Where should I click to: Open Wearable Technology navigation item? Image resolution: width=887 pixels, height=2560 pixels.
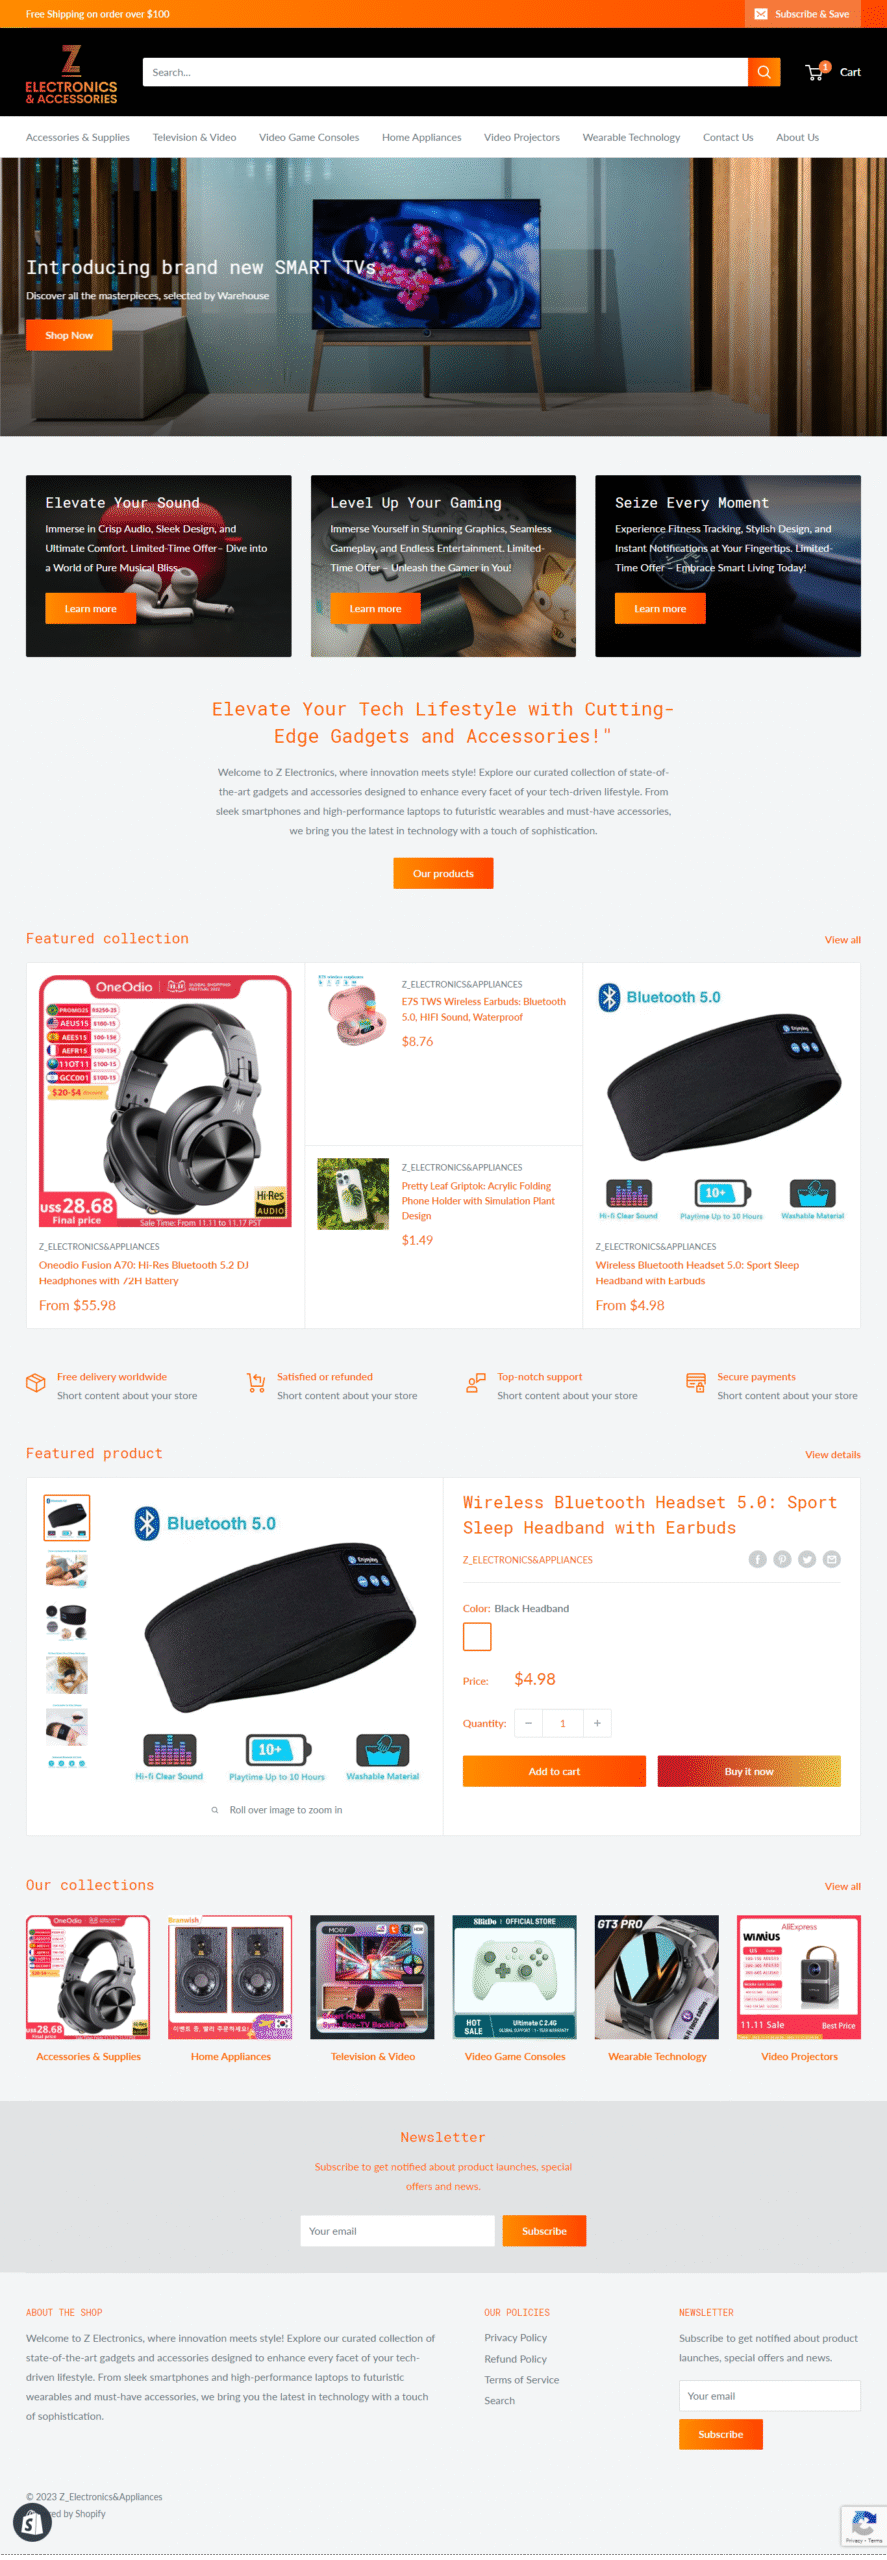click(631, 137)
